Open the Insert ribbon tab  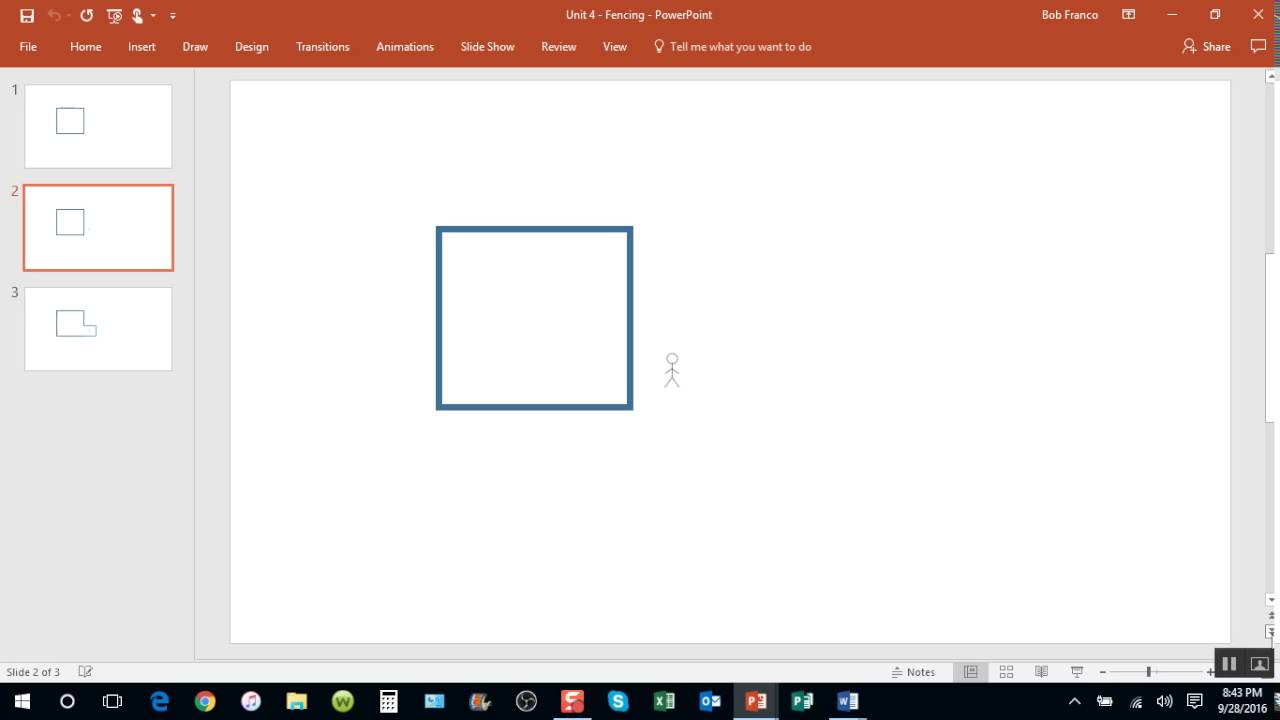click(x=142, y=47)
